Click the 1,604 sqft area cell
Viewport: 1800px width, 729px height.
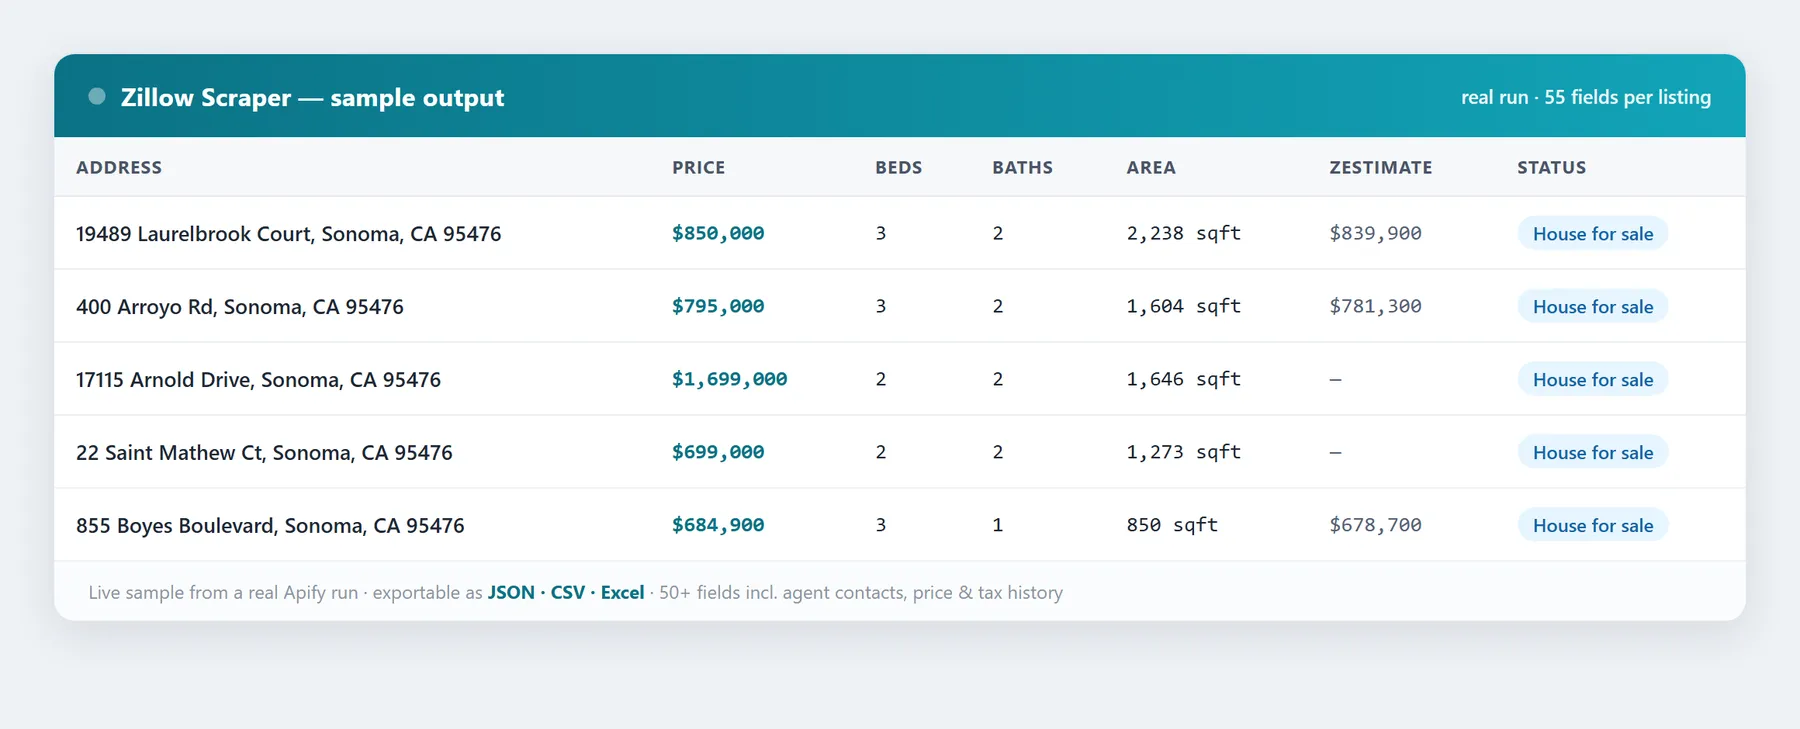[x=1183, y=306]
